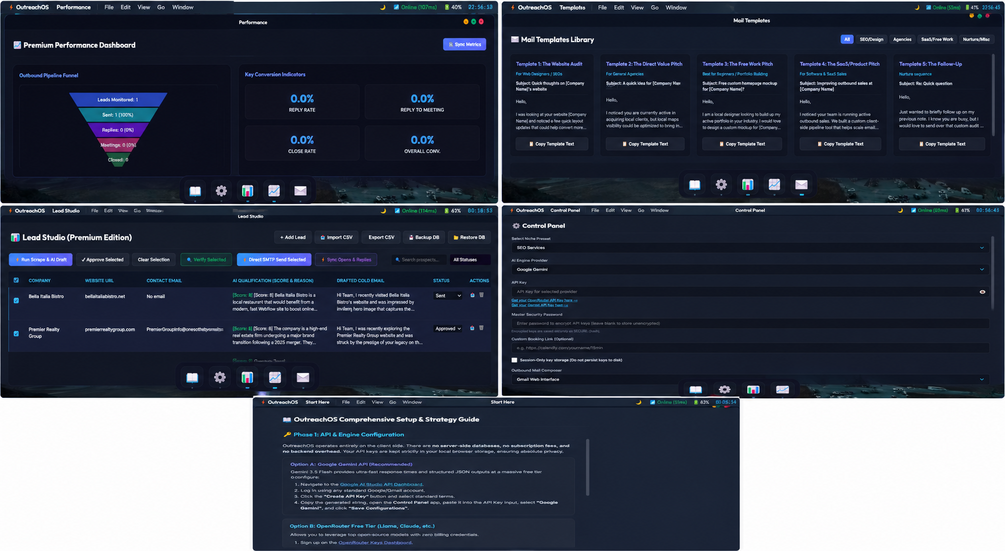1005x551 pixels.
Task: Click Backup DB button in Lead Studio
Action: (424, 237)
